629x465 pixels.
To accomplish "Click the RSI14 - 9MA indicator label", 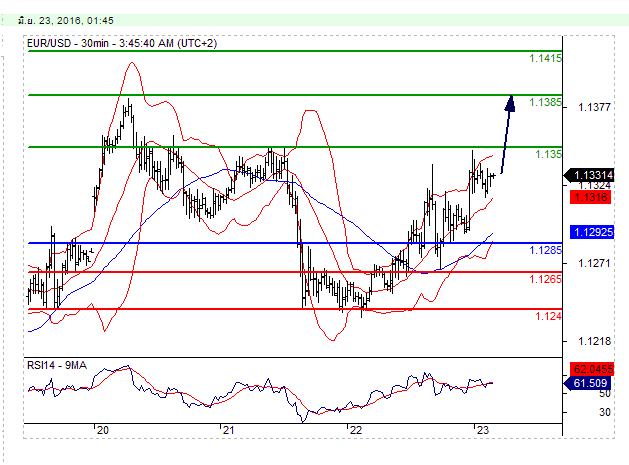I will pos(57,365).
